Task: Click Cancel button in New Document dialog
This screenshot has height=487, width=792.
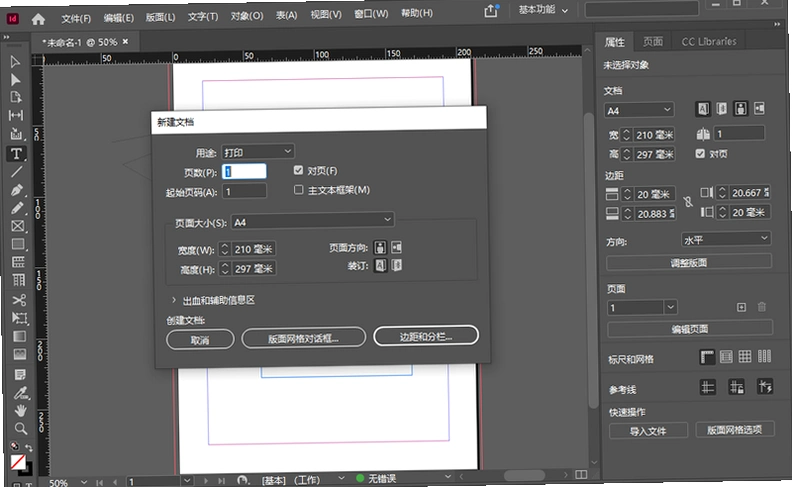Action: click(200, 339)
